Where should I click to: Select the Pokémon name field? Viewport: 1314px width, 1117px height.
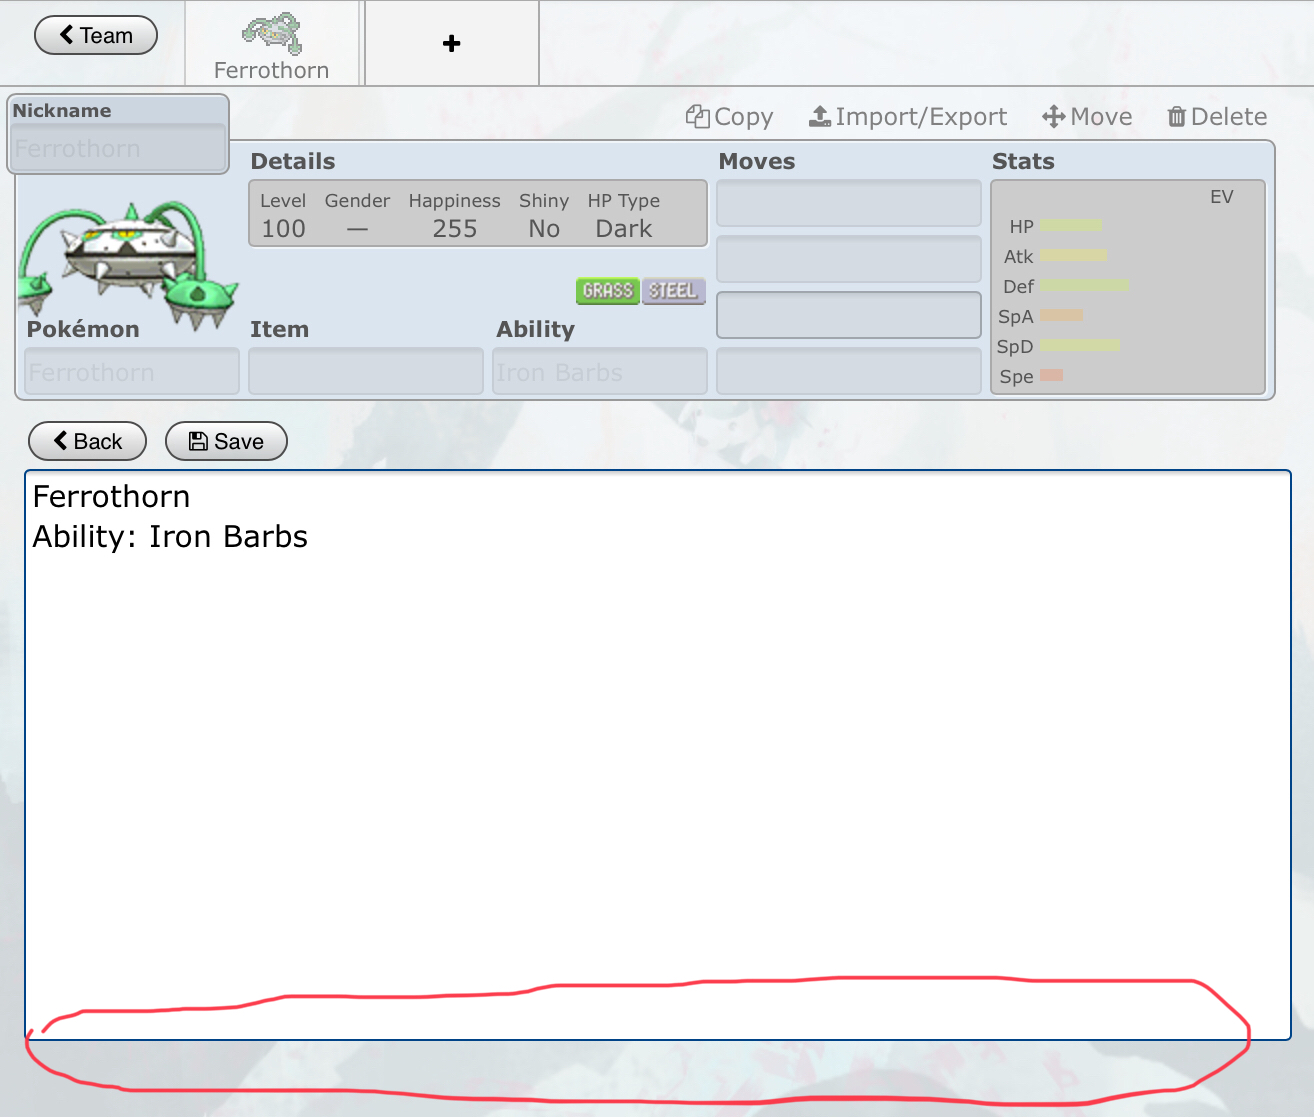tap(131, 372)
